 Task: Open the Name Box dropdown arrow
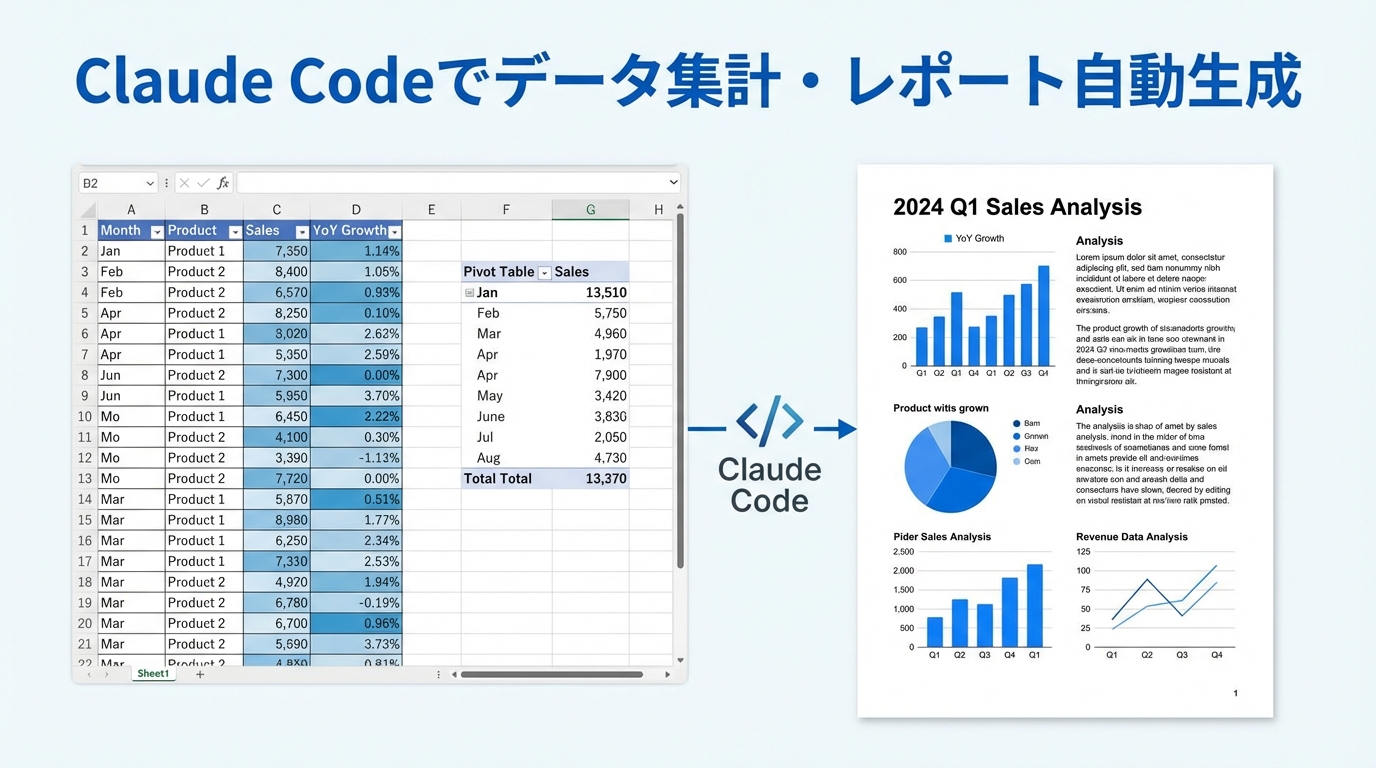tap(150, 183)
